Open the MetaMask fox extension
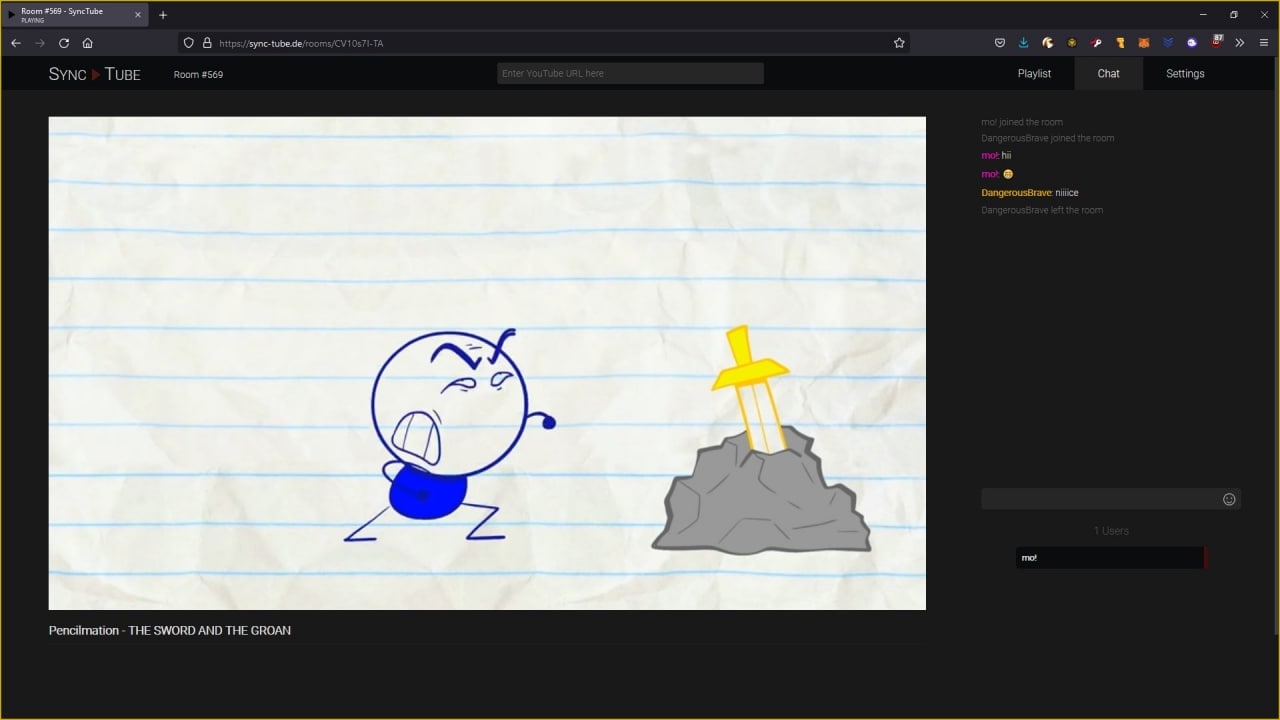Image resolution: width=1280 pixels, height=720 pixels. 1144,43
